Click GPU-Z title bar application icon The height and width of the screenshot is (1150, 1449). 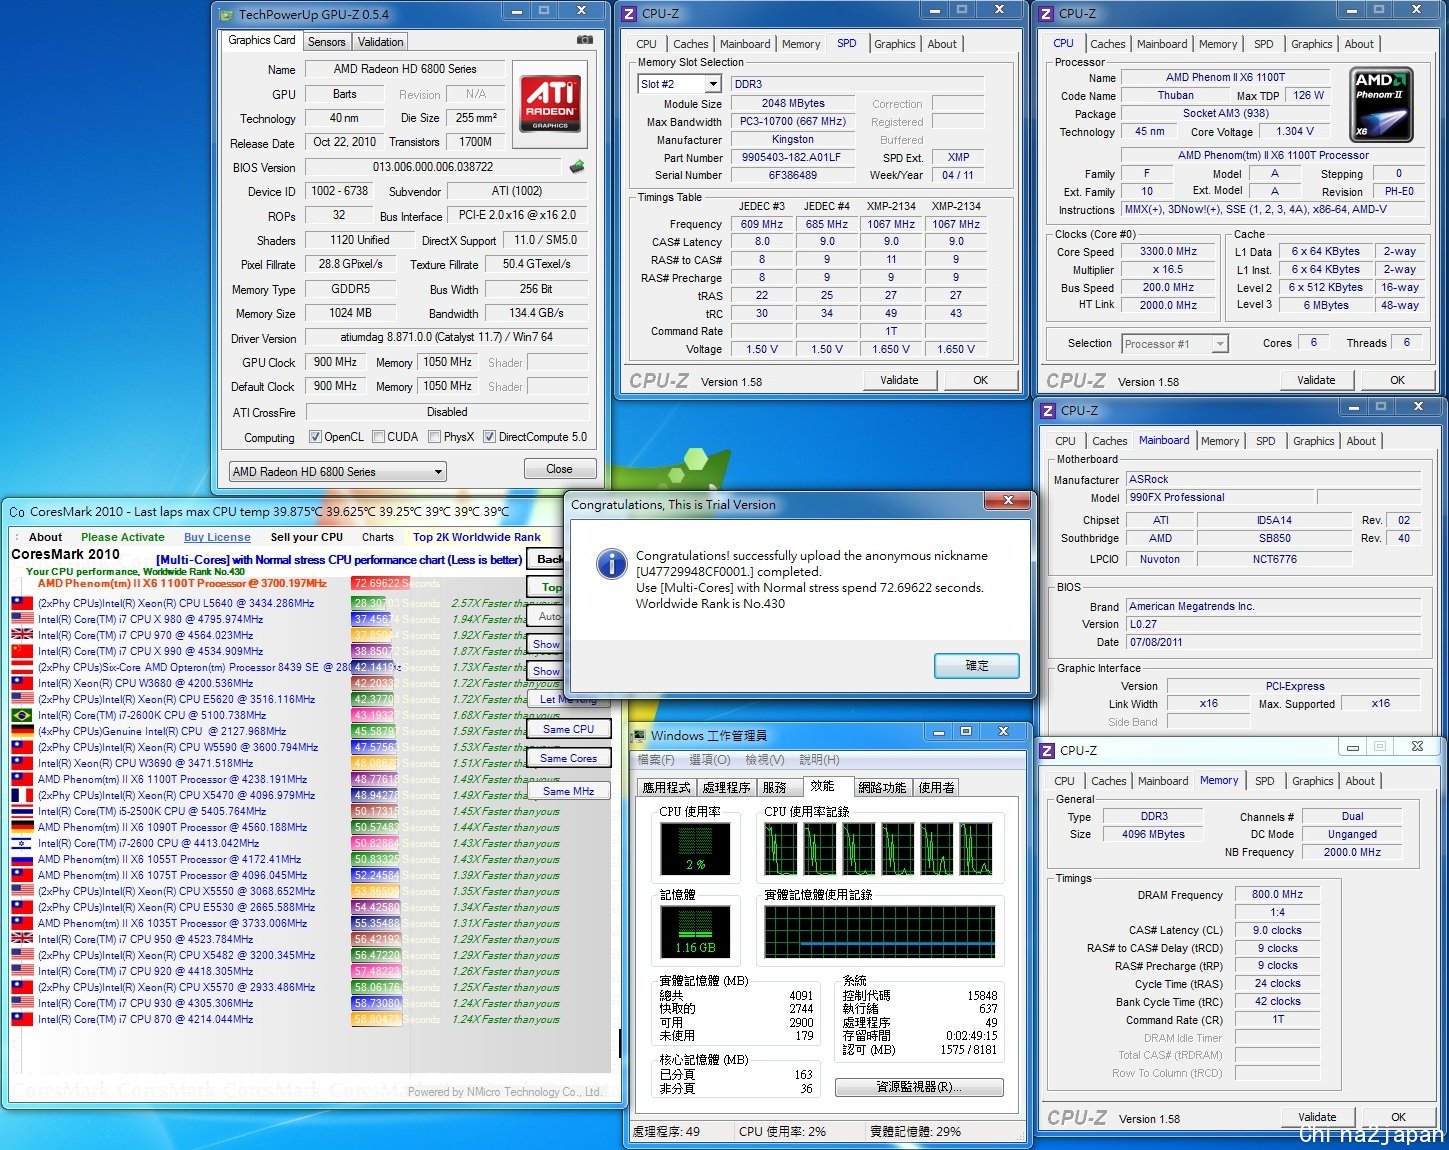click(226, 14)
